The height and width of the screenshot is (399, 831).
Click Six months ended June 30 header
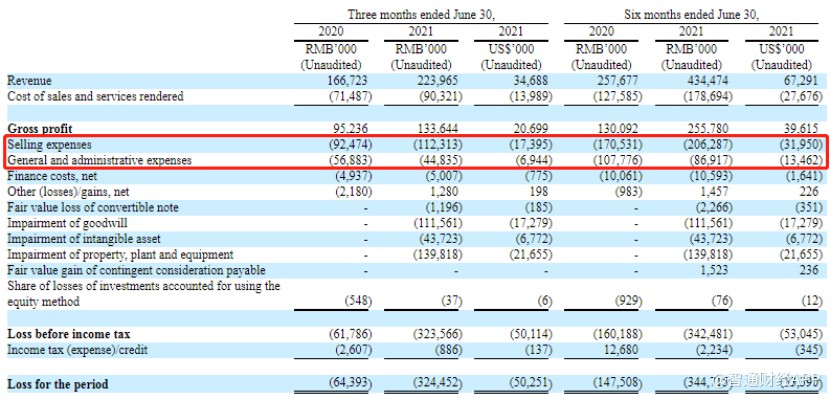[691, 15]
